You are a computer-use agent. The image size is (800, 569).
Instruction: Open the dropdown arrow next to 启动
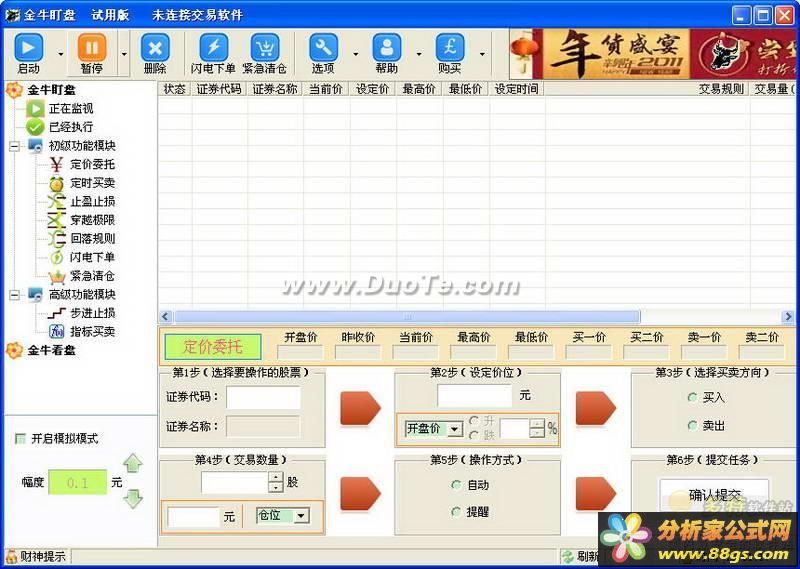point(61,54)
